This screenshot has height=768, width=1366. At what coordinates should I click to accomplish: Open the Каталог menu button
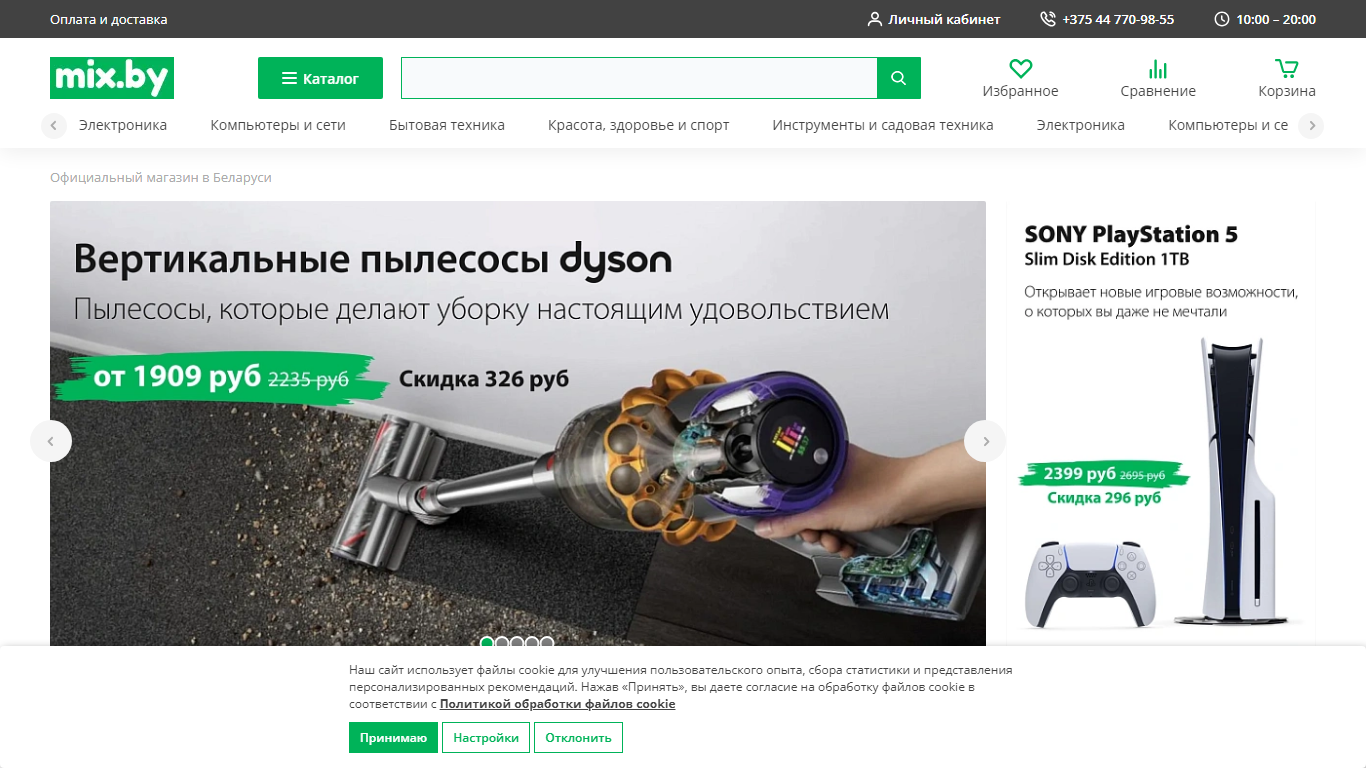(320, 78)
